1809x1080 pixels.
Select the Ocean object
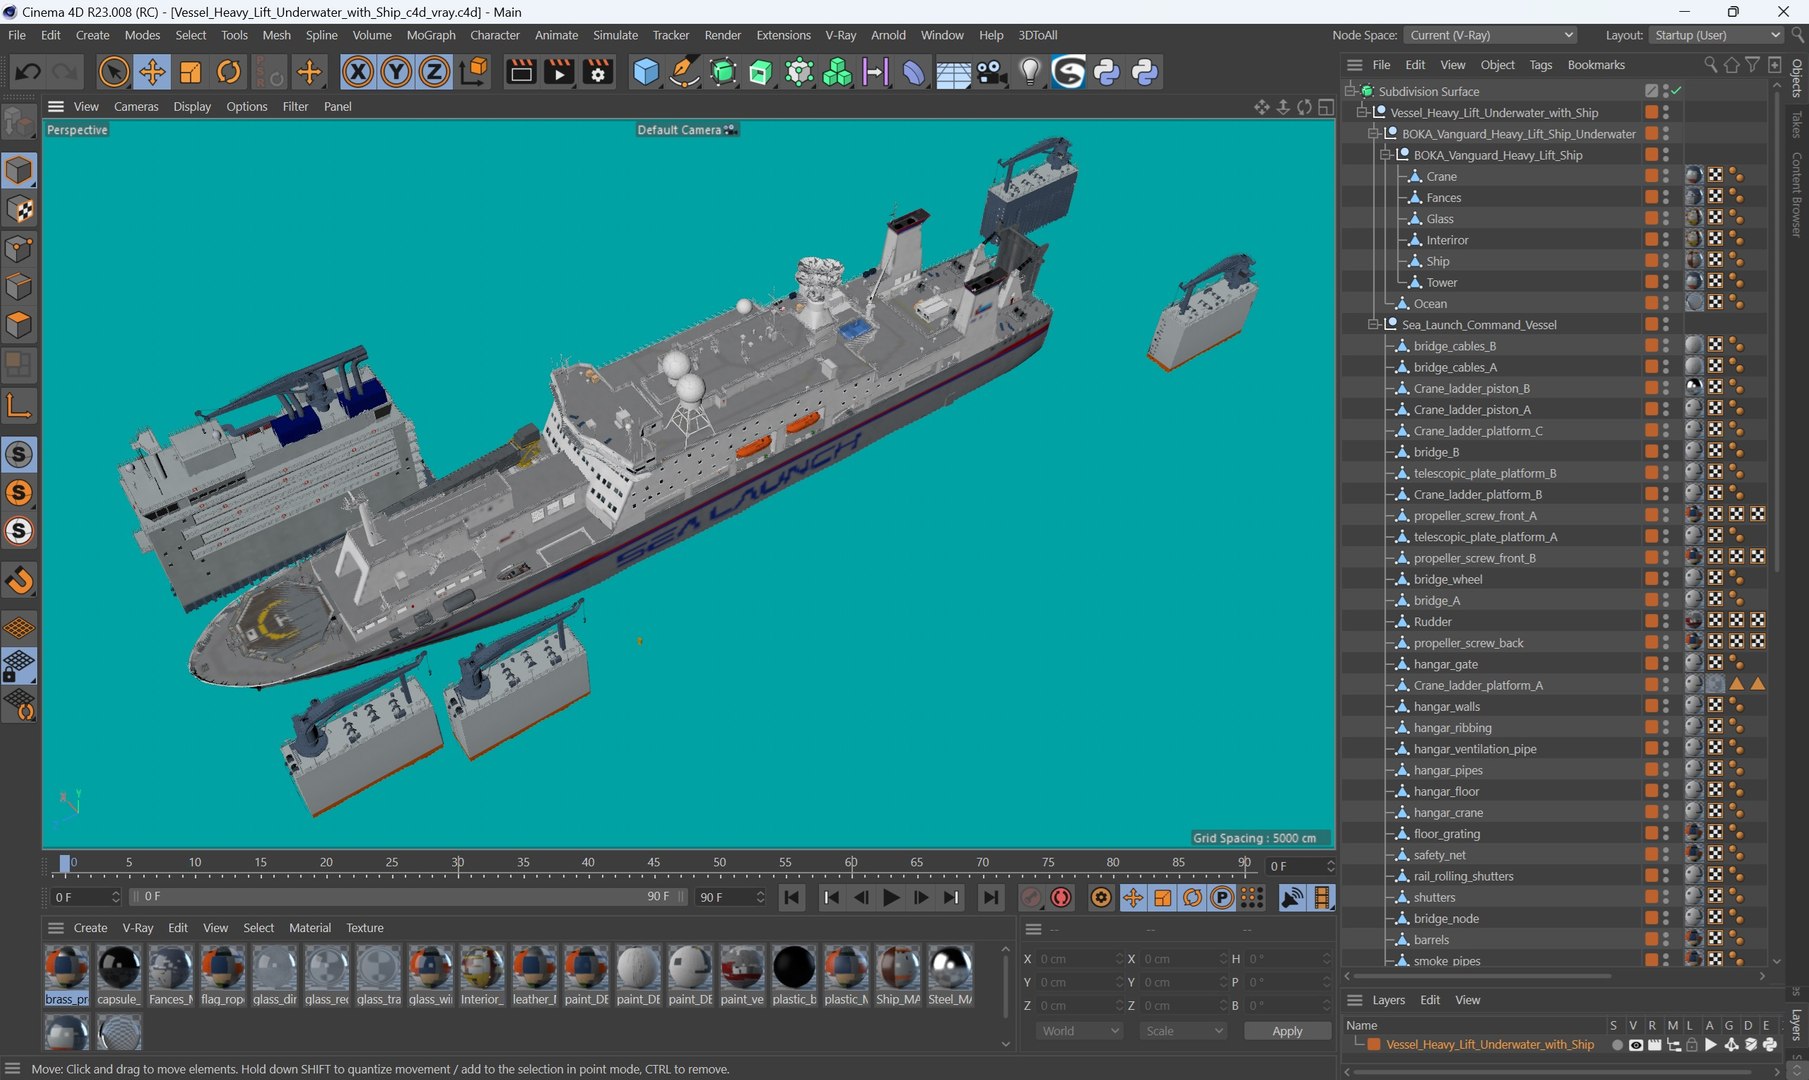(x=1430, y=304)
